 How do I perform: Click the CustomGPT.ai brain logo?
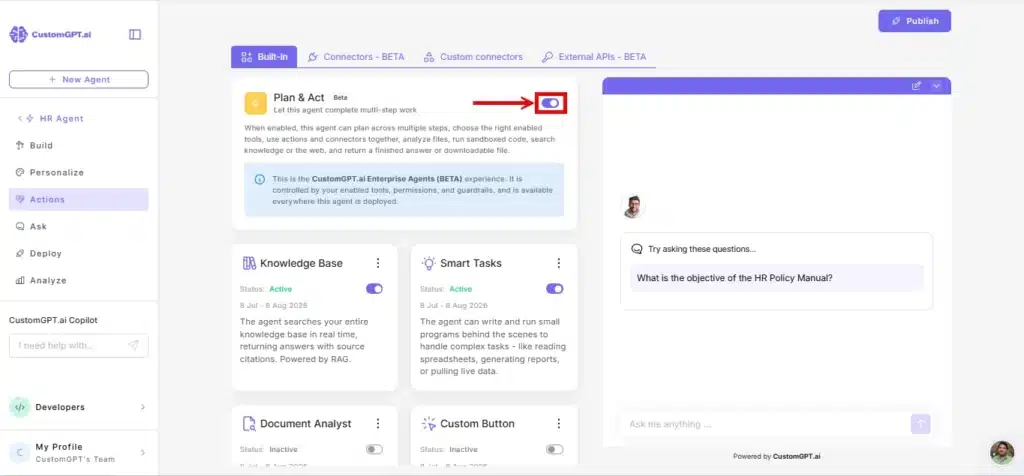click(18, 34)
